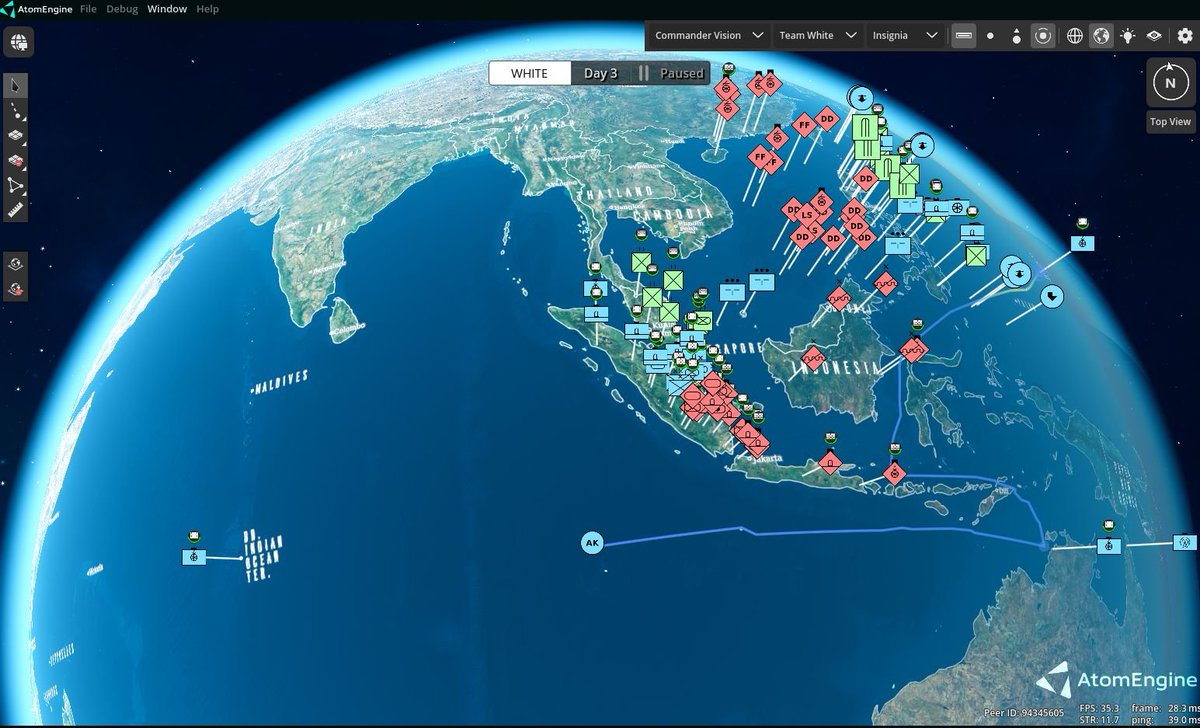Open the File menu
The width and height of the screenshot is (1200, 728).
point(88,9)
